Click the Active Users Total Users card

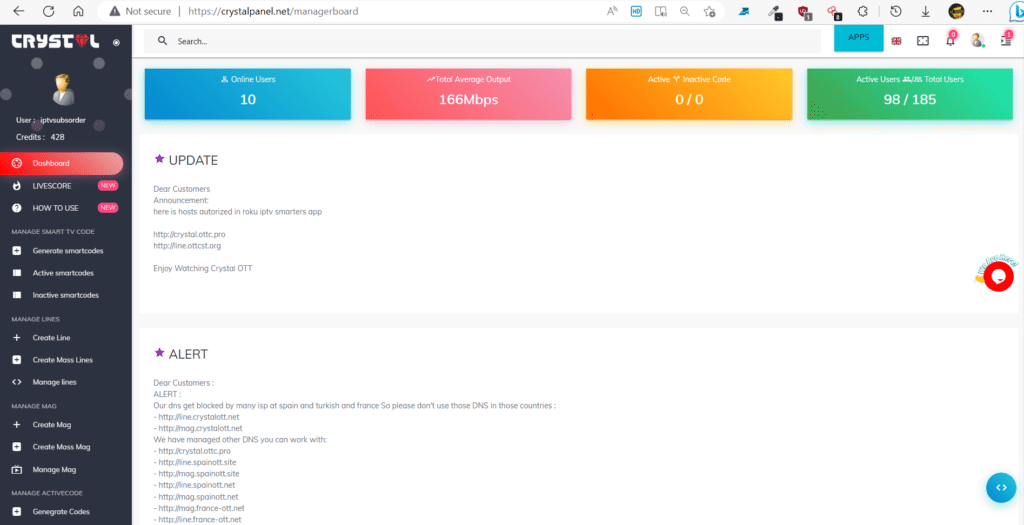pos(910,94)
